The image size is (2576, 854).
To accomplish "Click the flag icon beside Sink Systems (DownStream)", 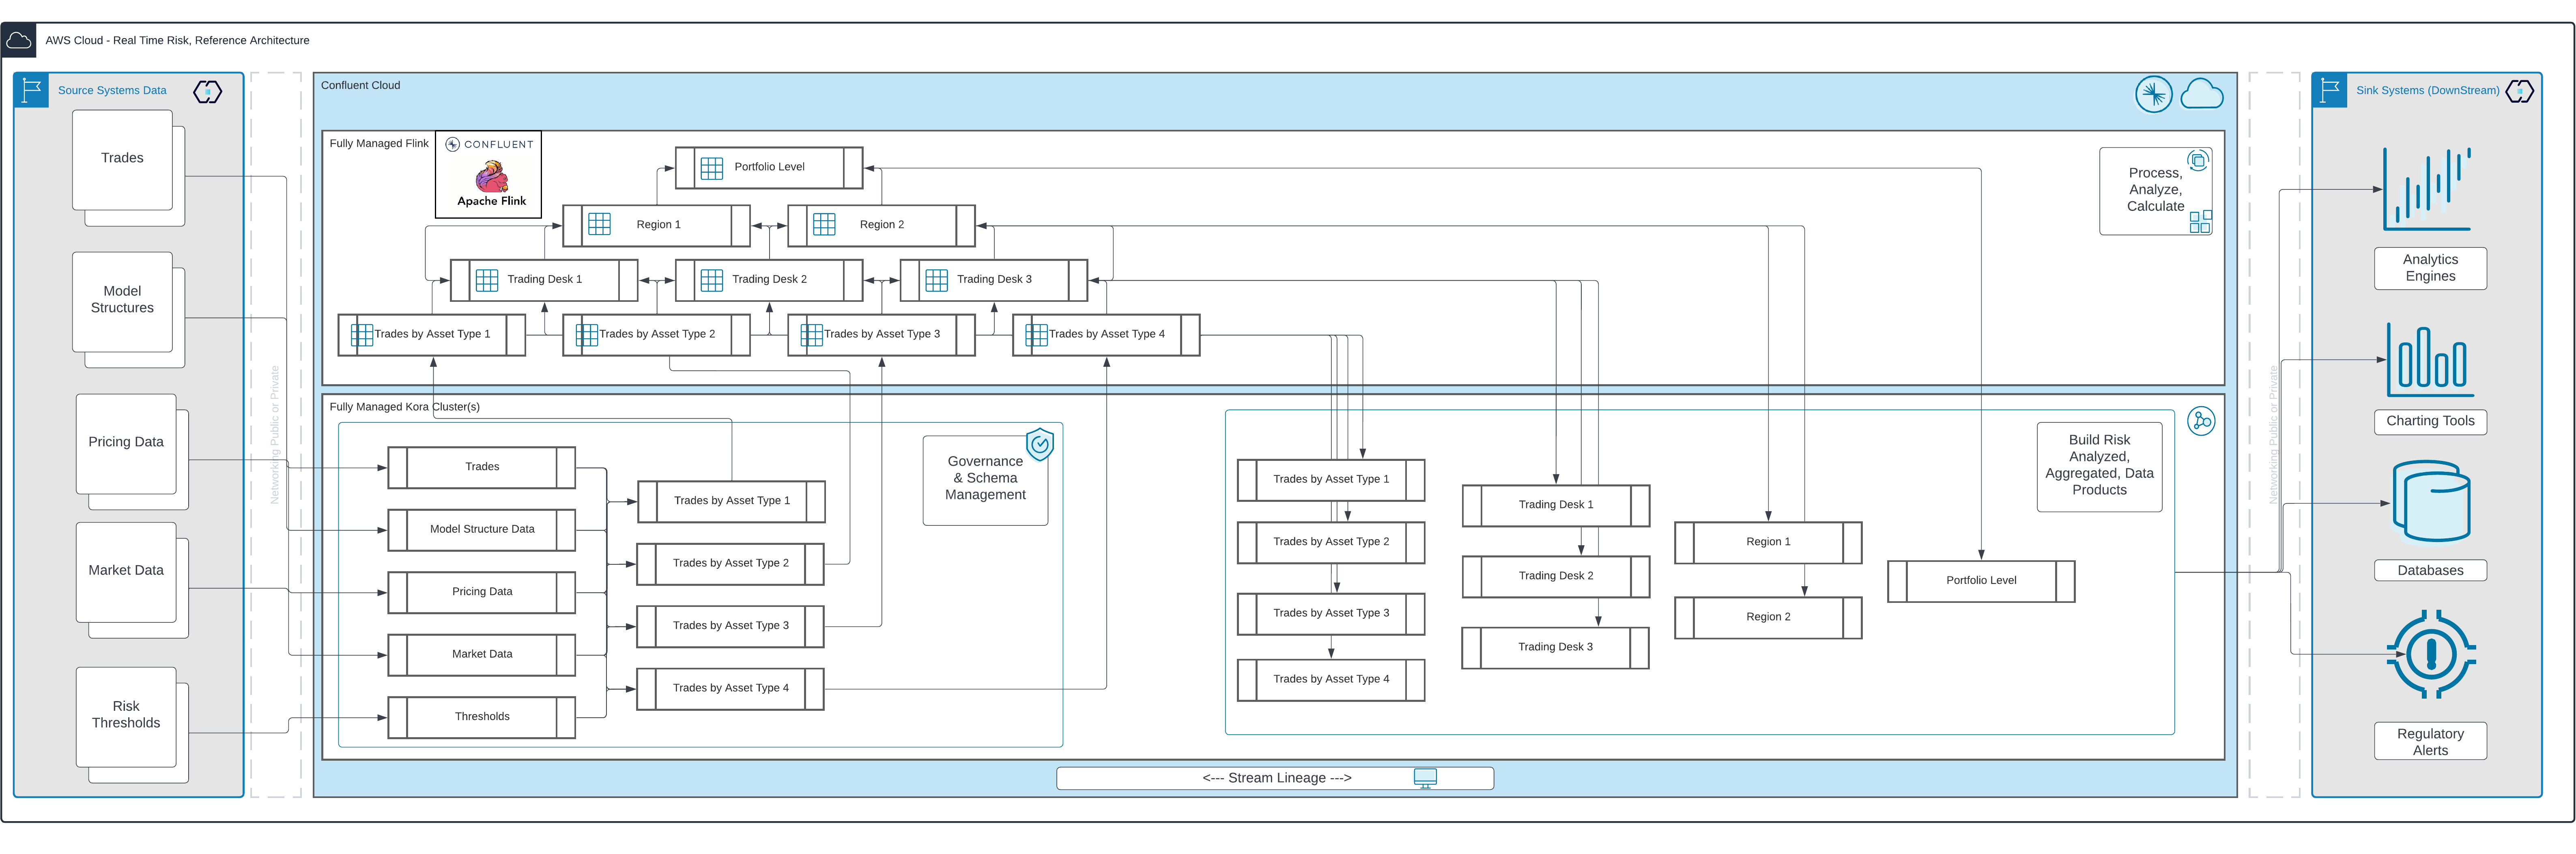I will point(2329,90).
